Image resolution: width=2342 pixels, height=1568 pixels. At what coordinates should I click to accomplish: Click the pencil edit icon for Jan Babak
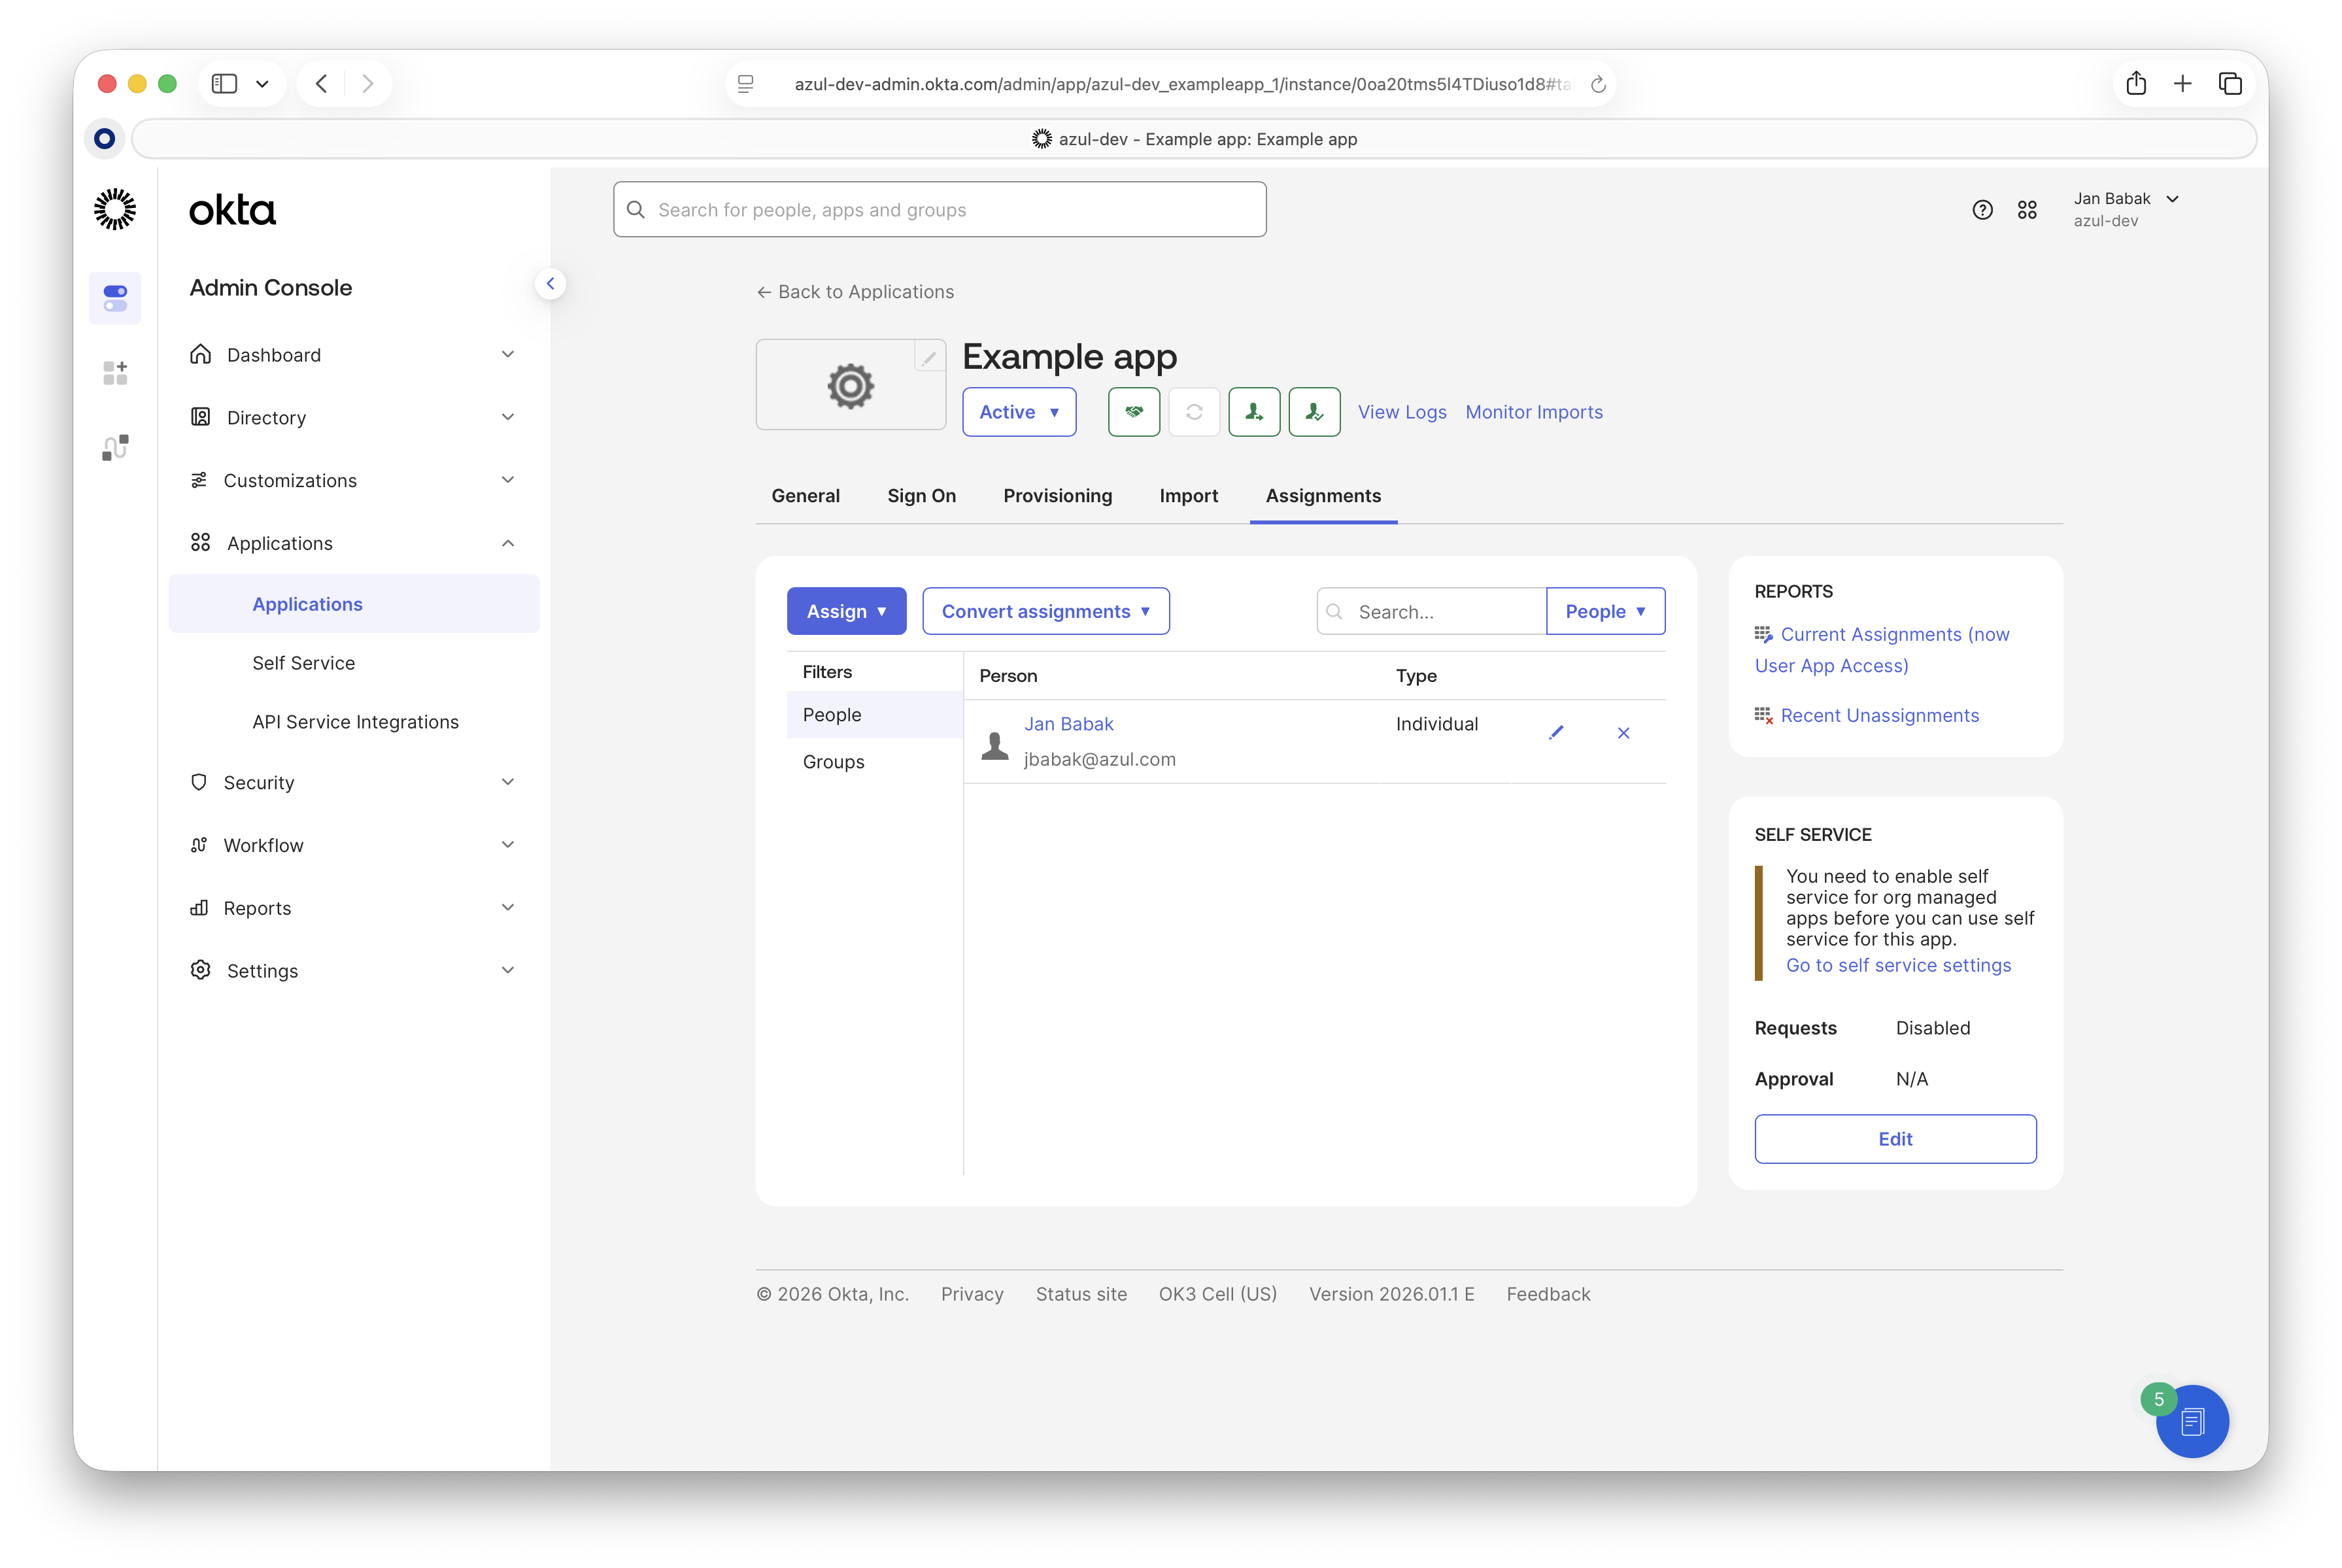click(x=1556, y=733)
